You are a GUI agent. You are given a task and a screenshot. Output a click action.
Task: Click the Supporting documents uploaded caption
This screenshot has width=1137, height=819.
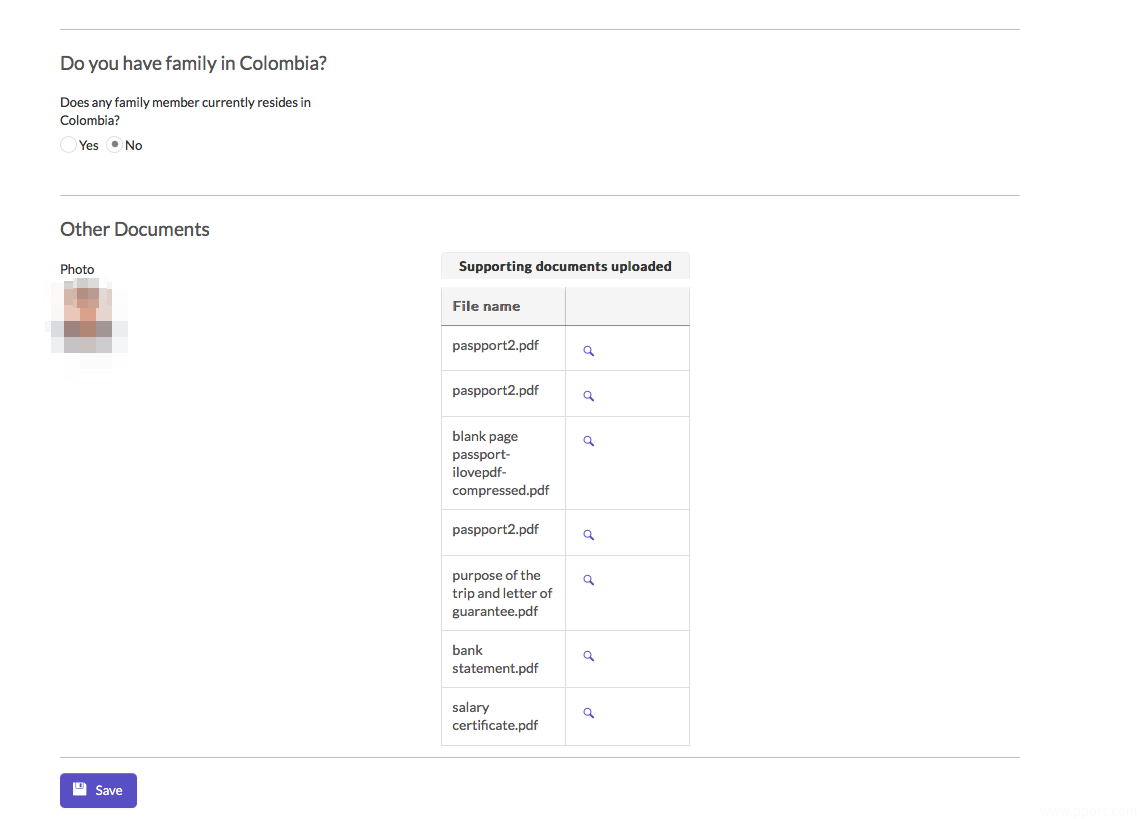[565, 266]
